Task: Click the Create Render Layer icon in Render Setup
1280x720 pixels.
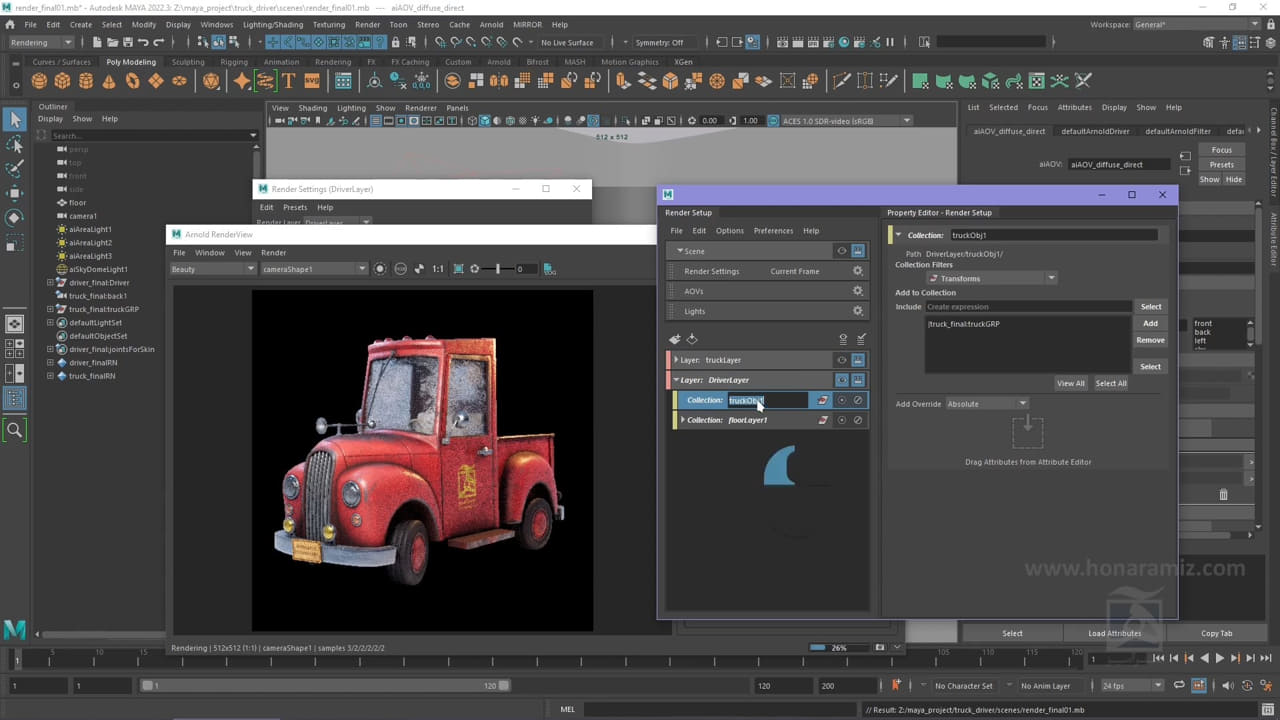Action: [675, 339]
